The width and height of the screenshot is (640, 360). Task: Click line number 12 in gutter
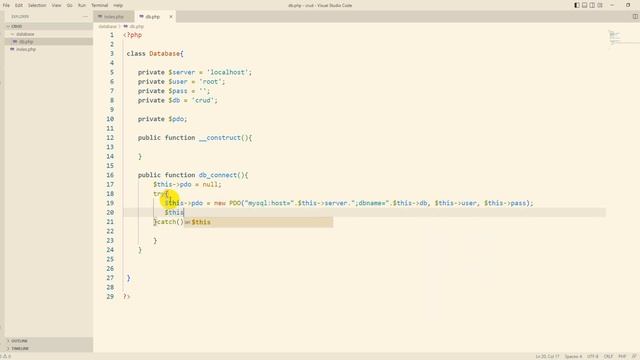110,138
